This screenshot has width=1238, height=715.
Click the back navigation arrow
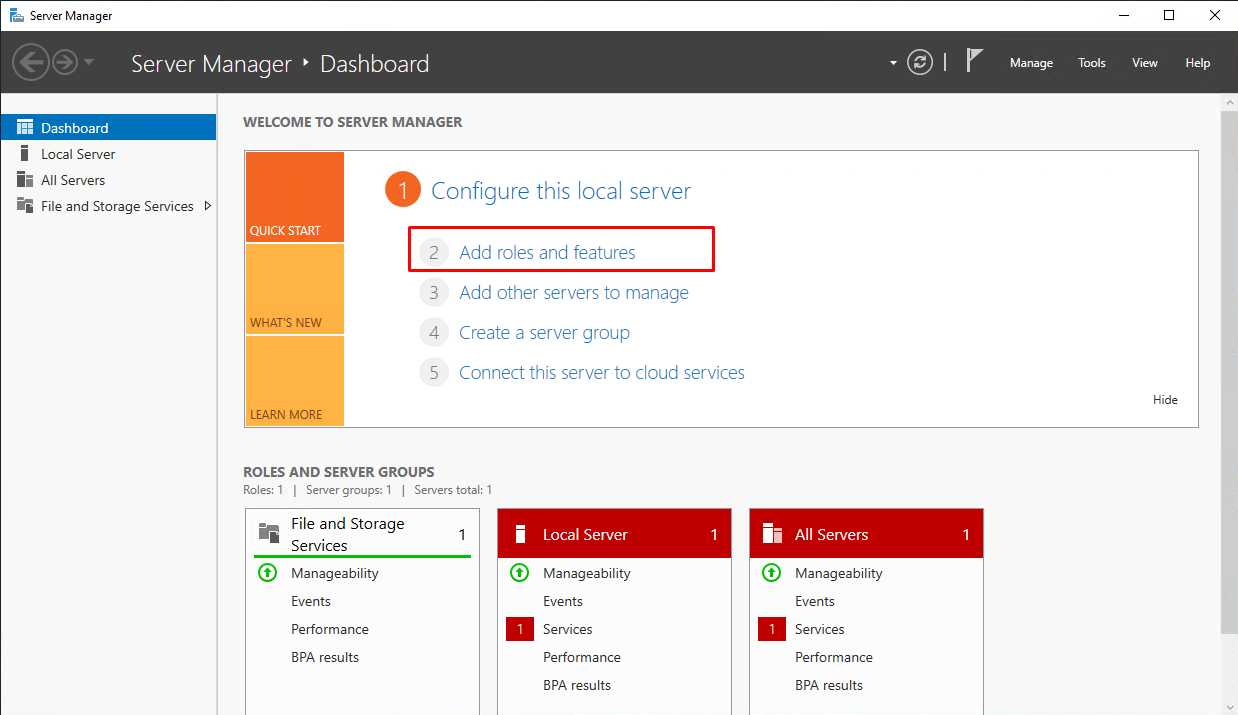(x=31, y=62)
